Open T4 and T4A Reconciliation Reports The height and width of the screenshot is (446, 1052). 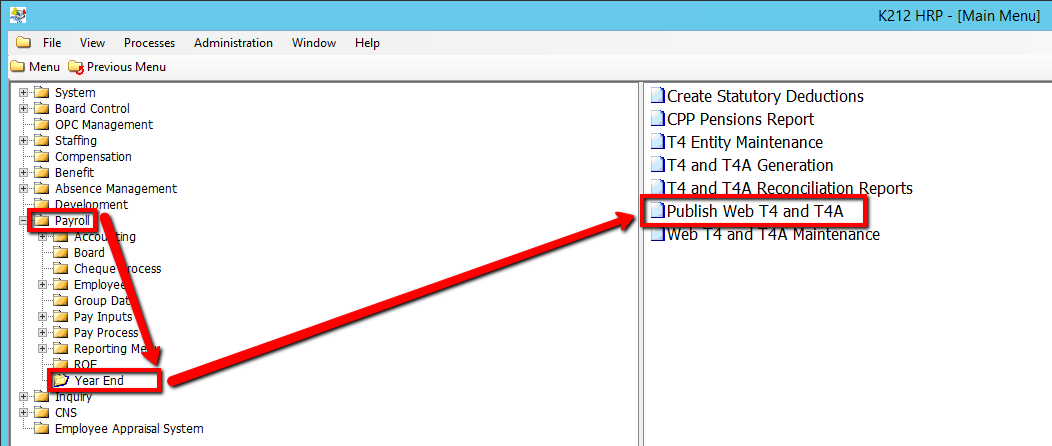click(789, 189)
